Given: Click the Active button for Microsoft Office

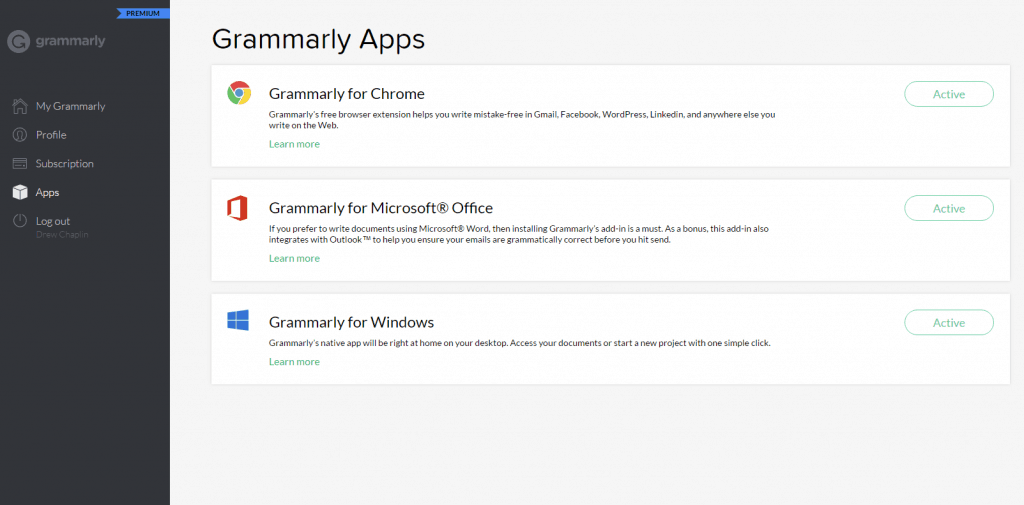Looking at the screenshot, I should point(949,208).
